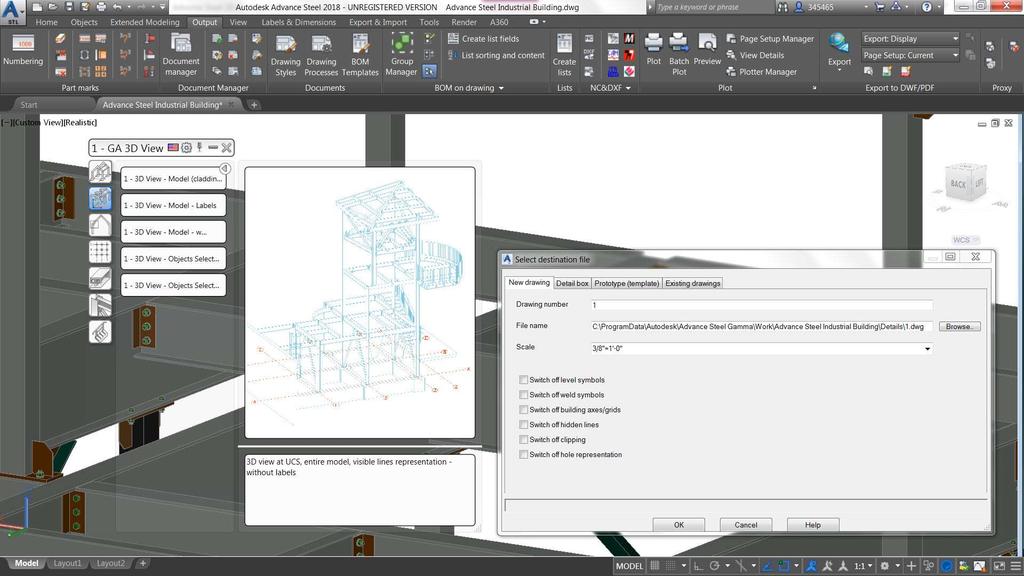This screenshot has height=576, width=1024.
Task: Click Create lists icon
Action: point(564,55)
